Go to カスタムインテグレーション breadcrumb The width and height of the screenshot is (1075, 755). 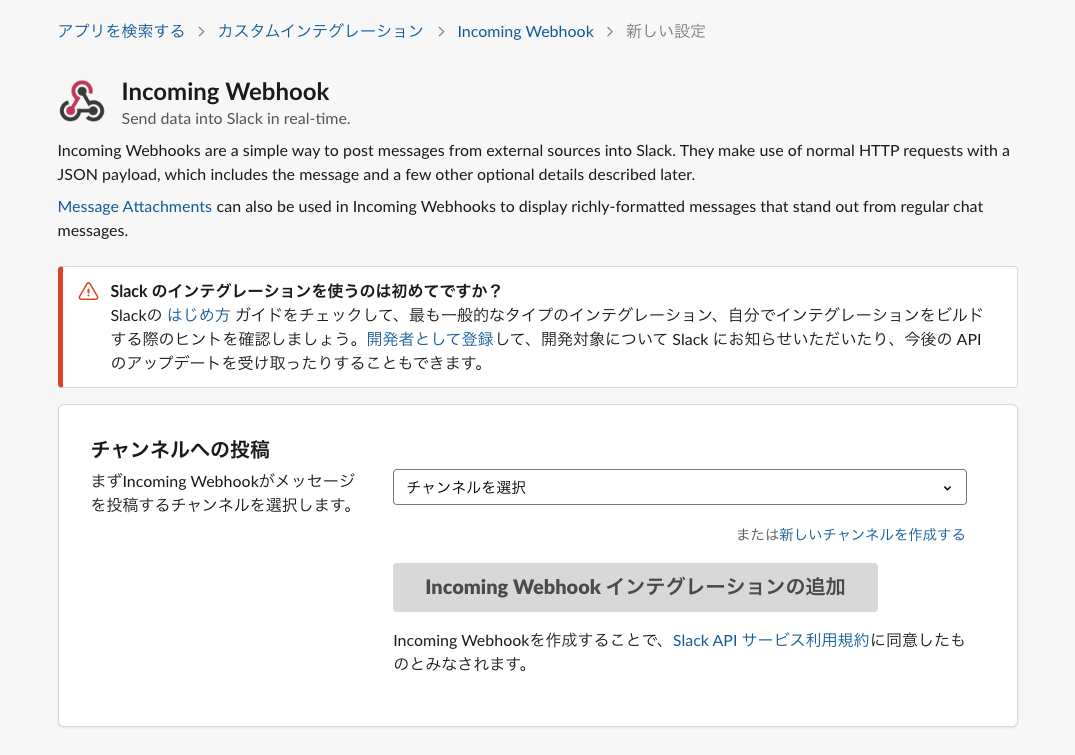click(320, 31)
